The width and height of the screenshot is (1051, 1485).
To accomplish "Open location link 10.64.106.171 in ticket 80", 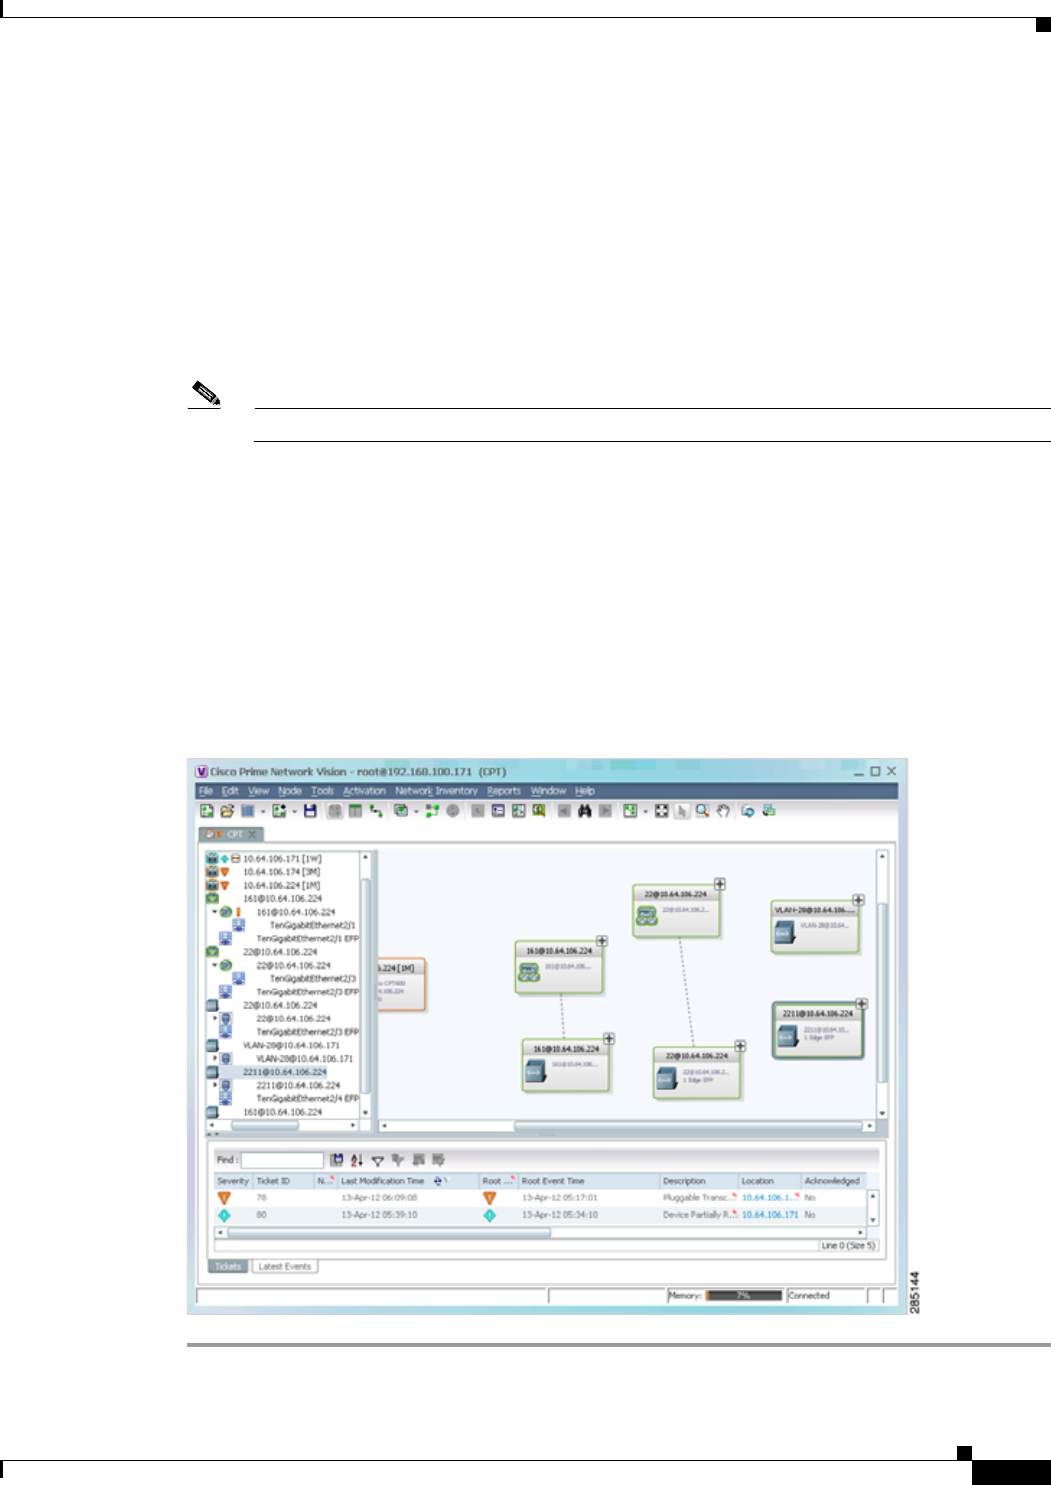I will point(770,1215).
